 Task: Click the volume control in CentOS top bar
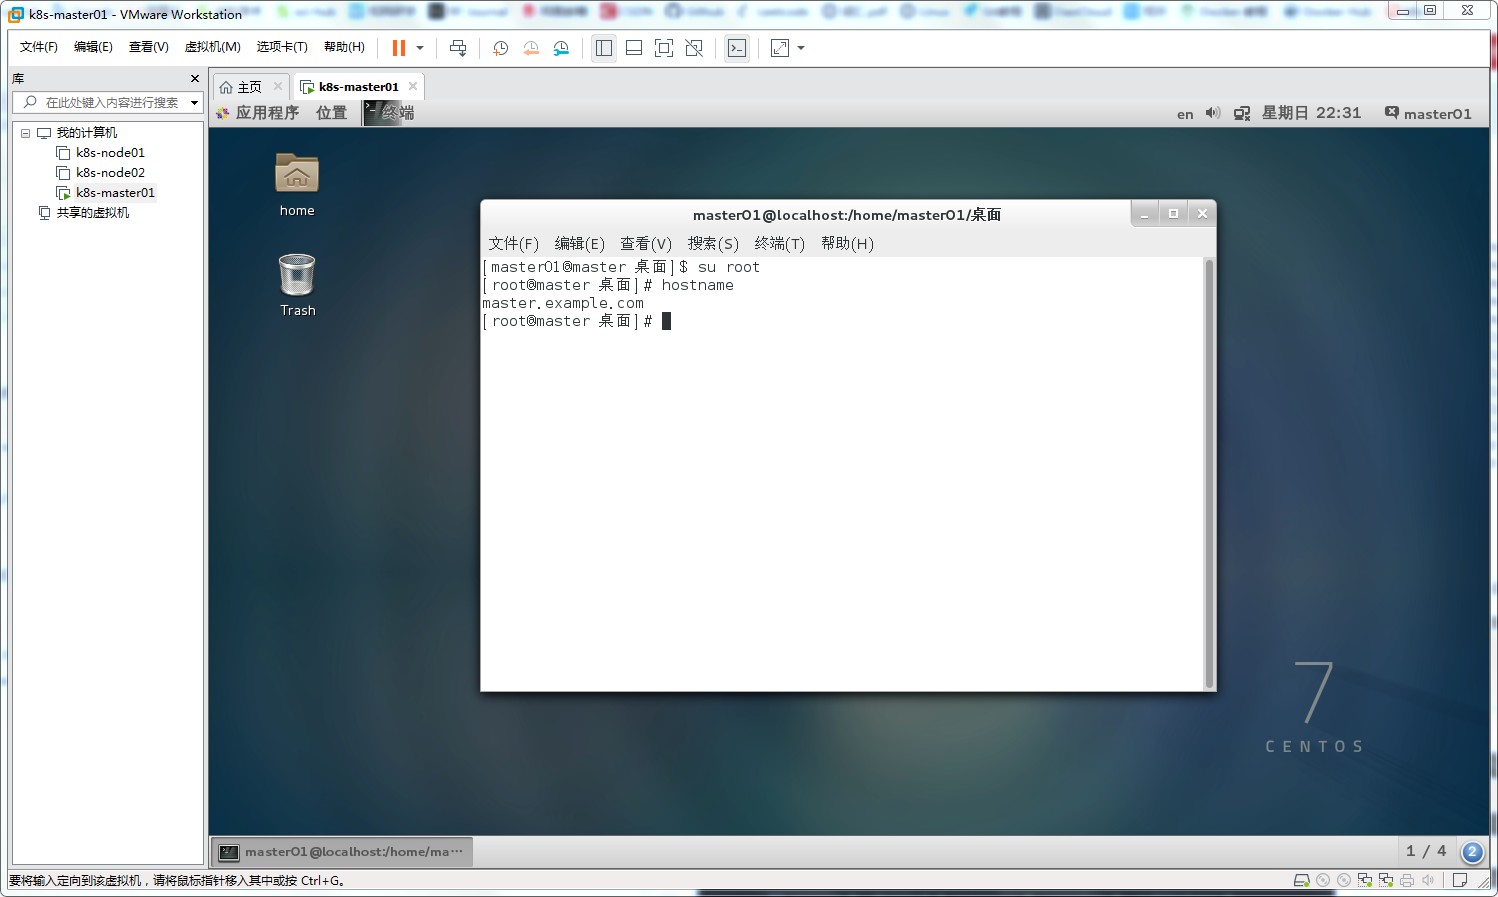click(x=1212, y=113)
